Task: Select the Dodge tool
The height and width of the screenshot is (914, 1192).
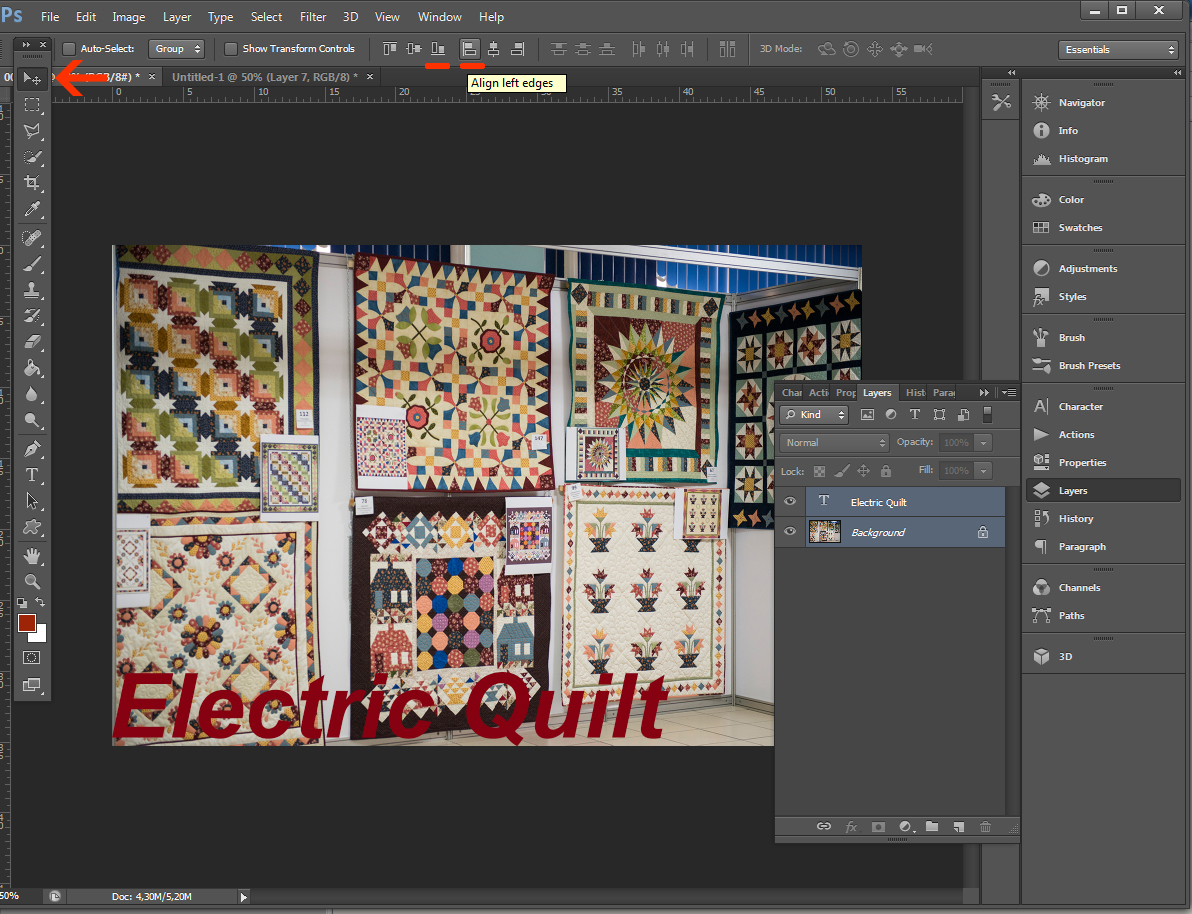Action: [x=32, y=420]
